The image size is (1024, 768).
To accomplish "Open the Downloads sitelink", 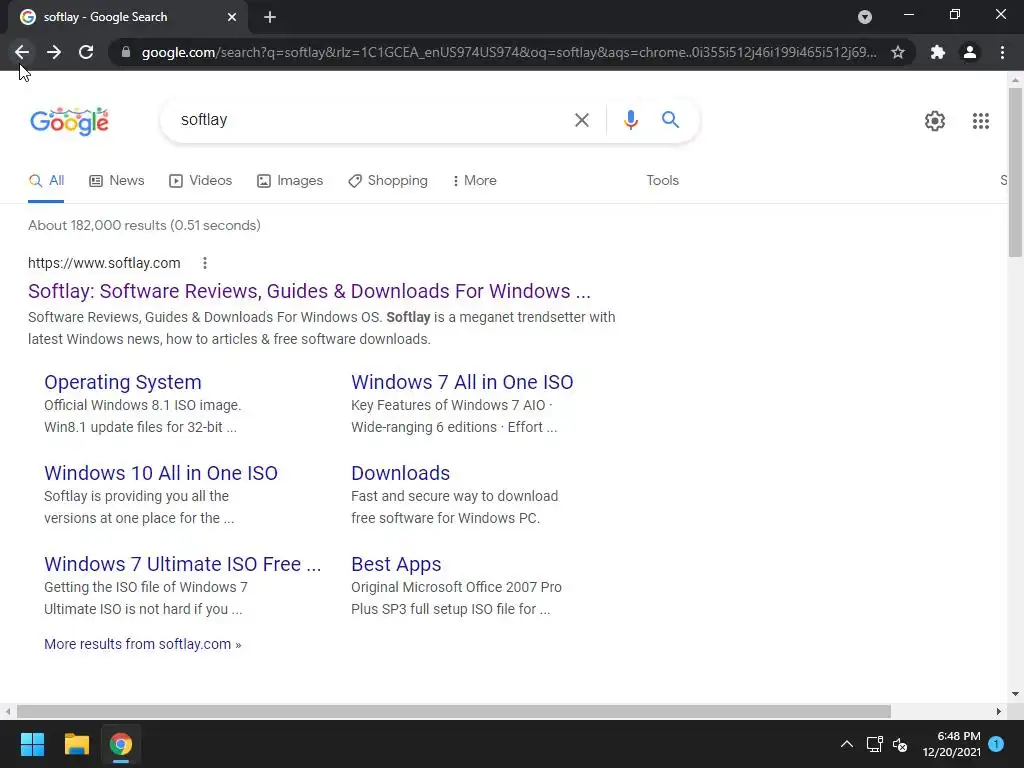I will coord(400,473).
